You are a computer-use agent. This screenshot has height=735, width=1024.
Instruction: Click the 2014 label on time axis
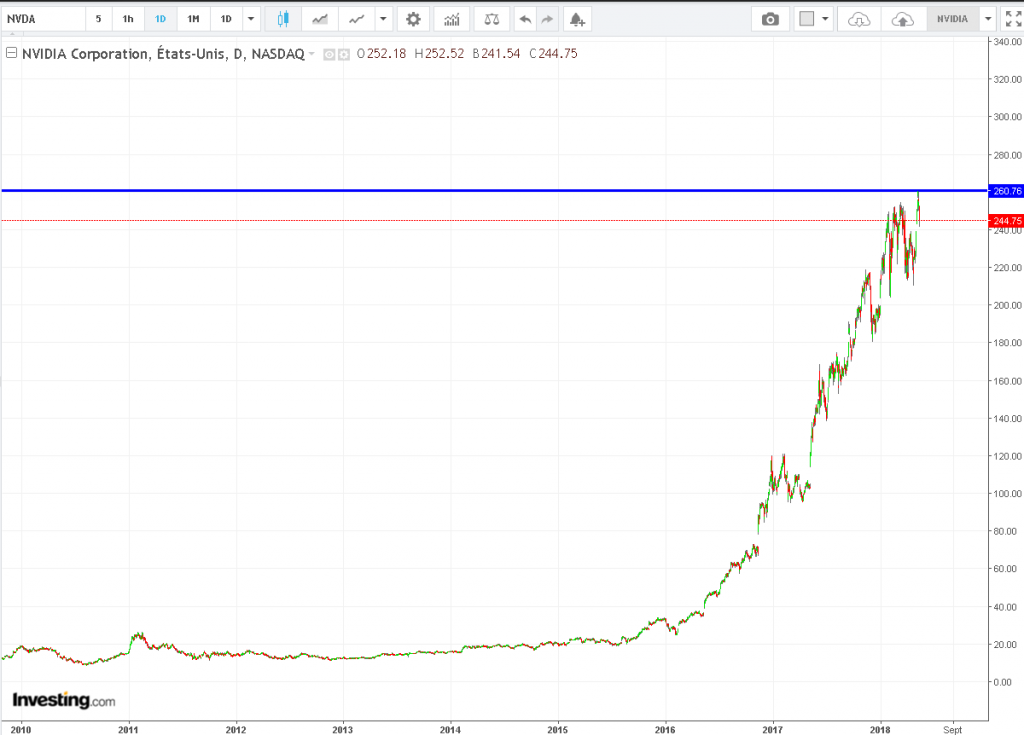coord(450,729)
